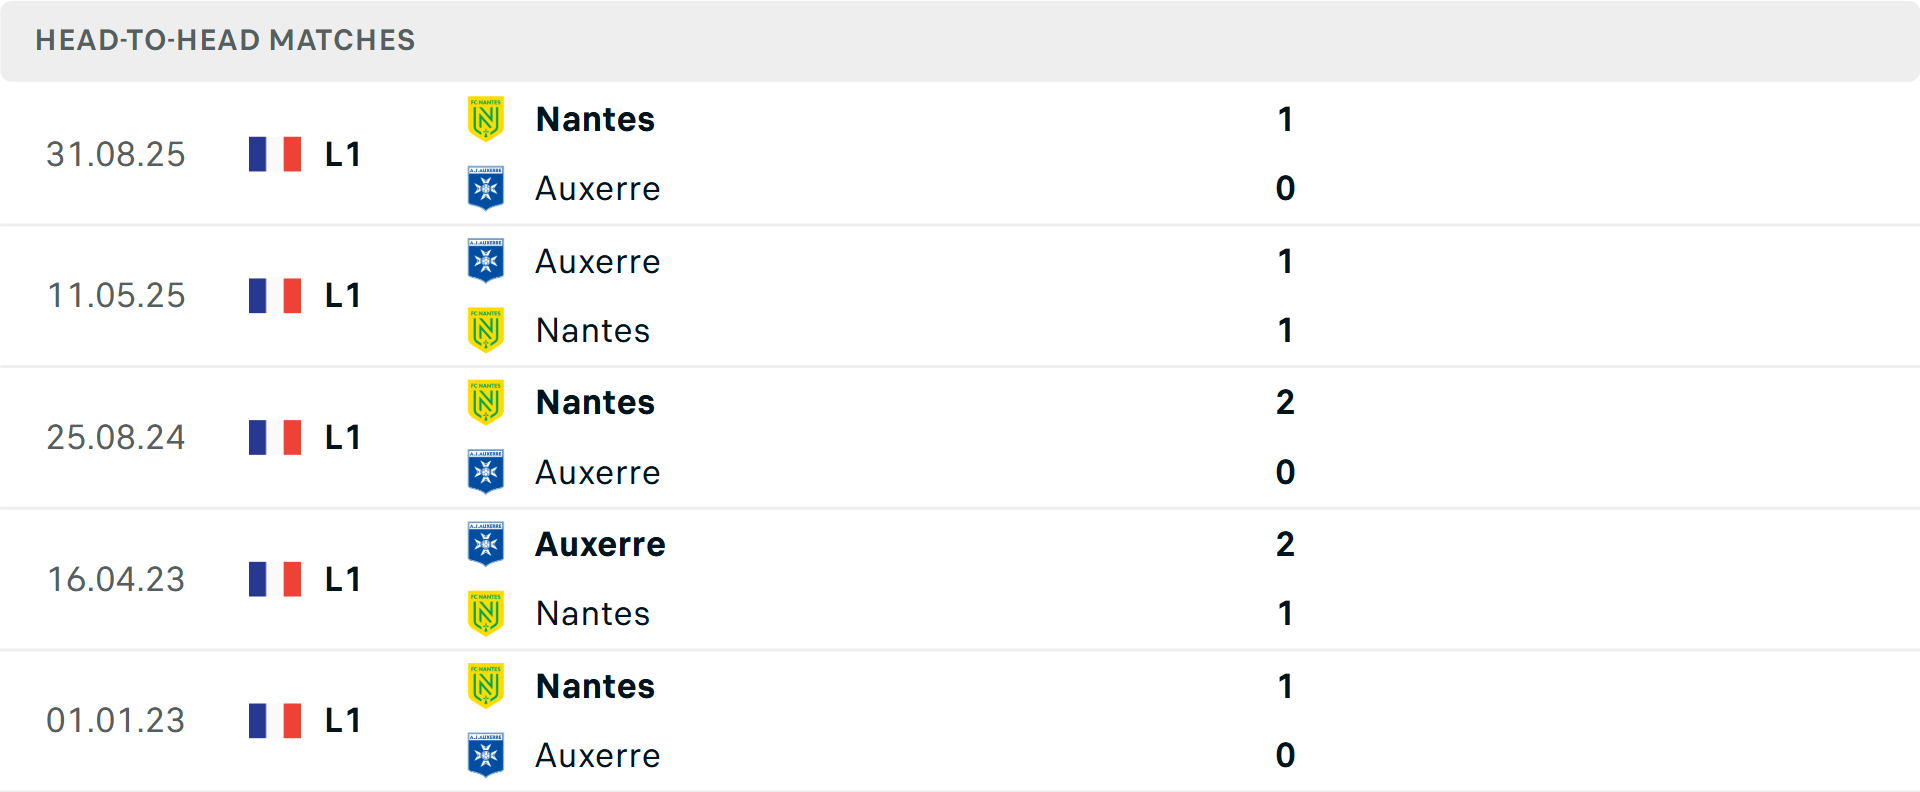Open the Nantes team page from the first row
The image size is (1920, 792).
[595, 118]
